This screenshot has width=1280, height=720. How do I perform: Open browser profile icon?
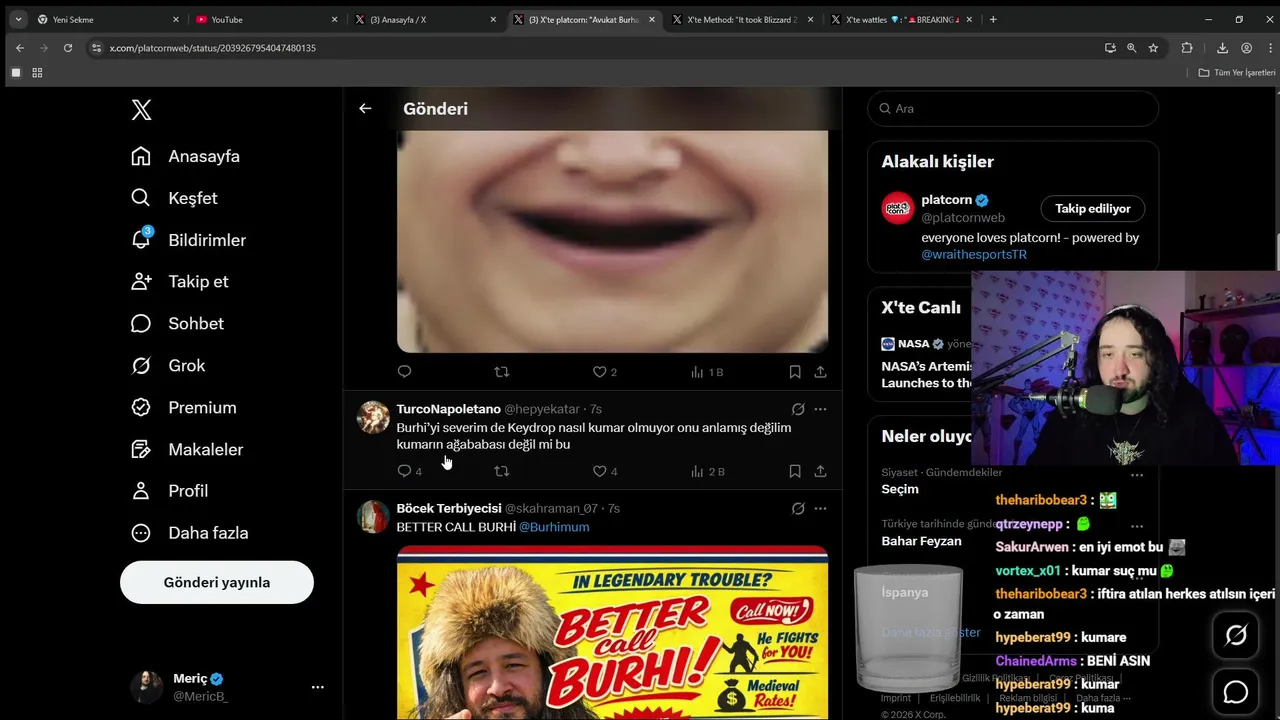click(x=1246, y=48)
